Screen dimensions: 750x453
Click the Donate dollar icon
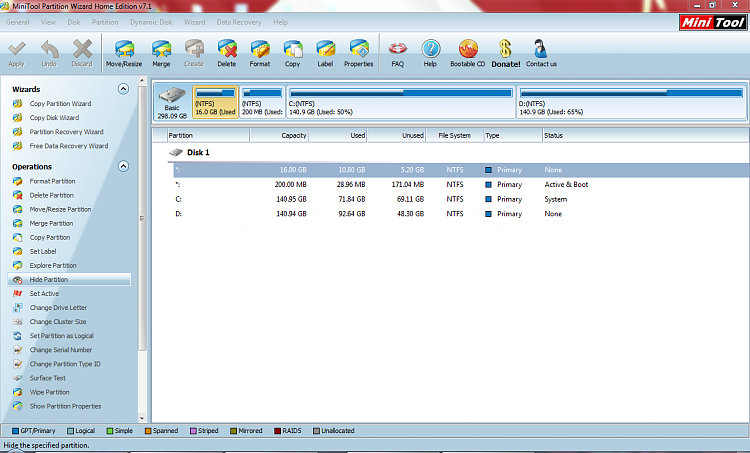[505, 49]
